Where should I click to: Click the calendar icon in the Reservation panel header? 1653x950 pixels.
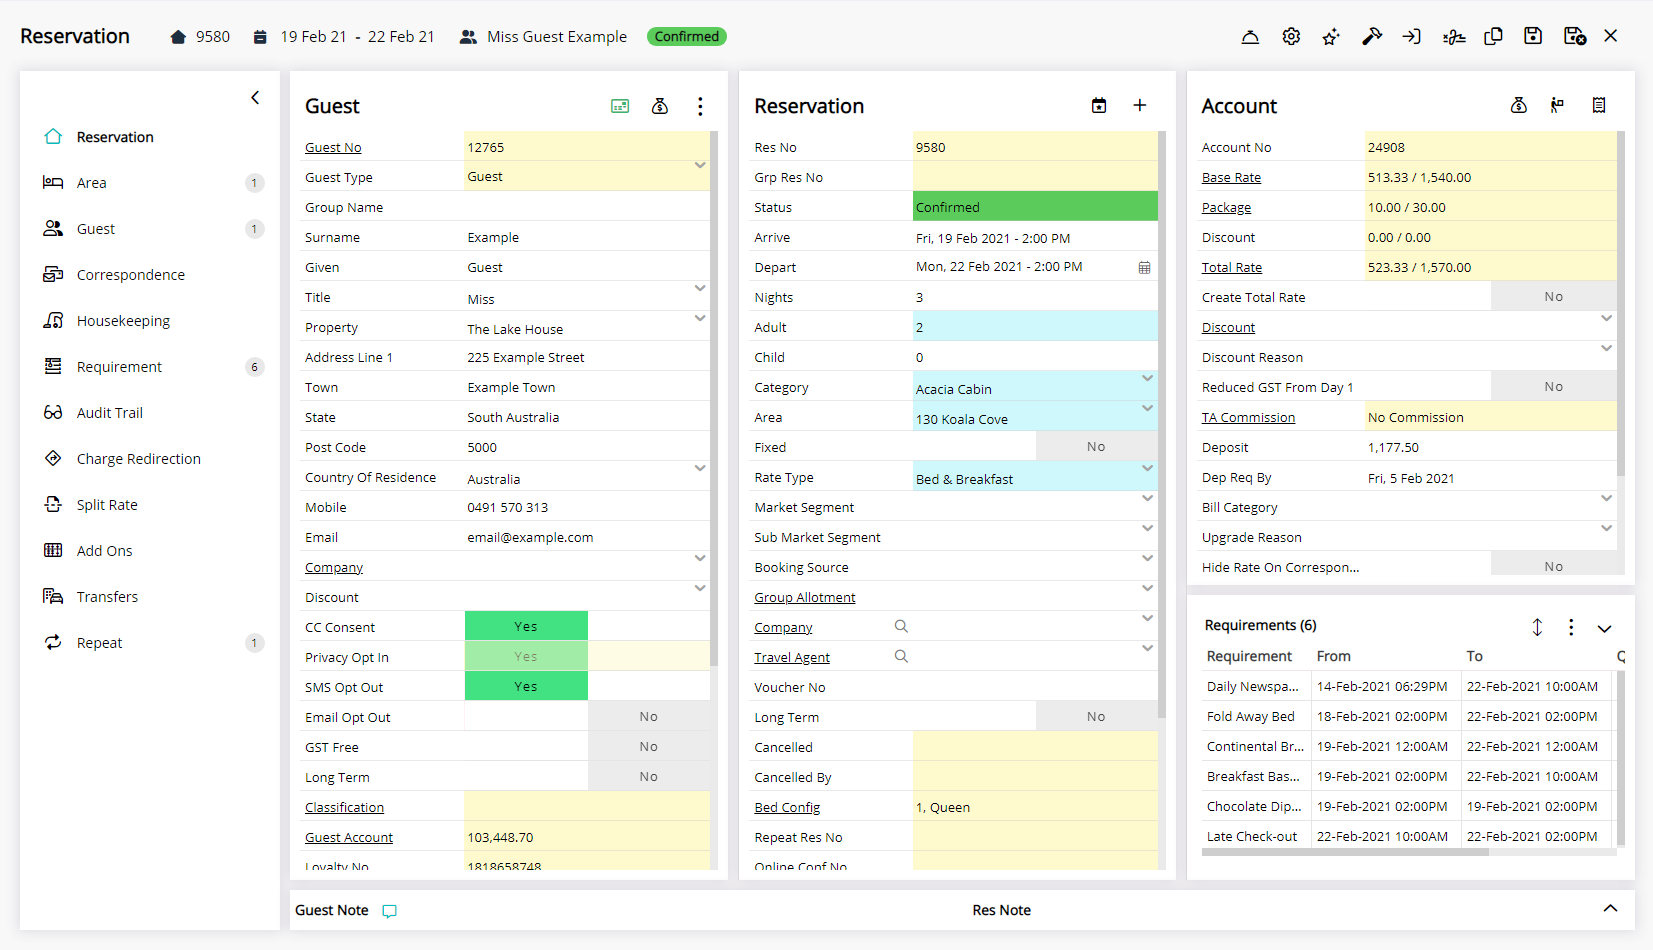[x=1099, y=104]
